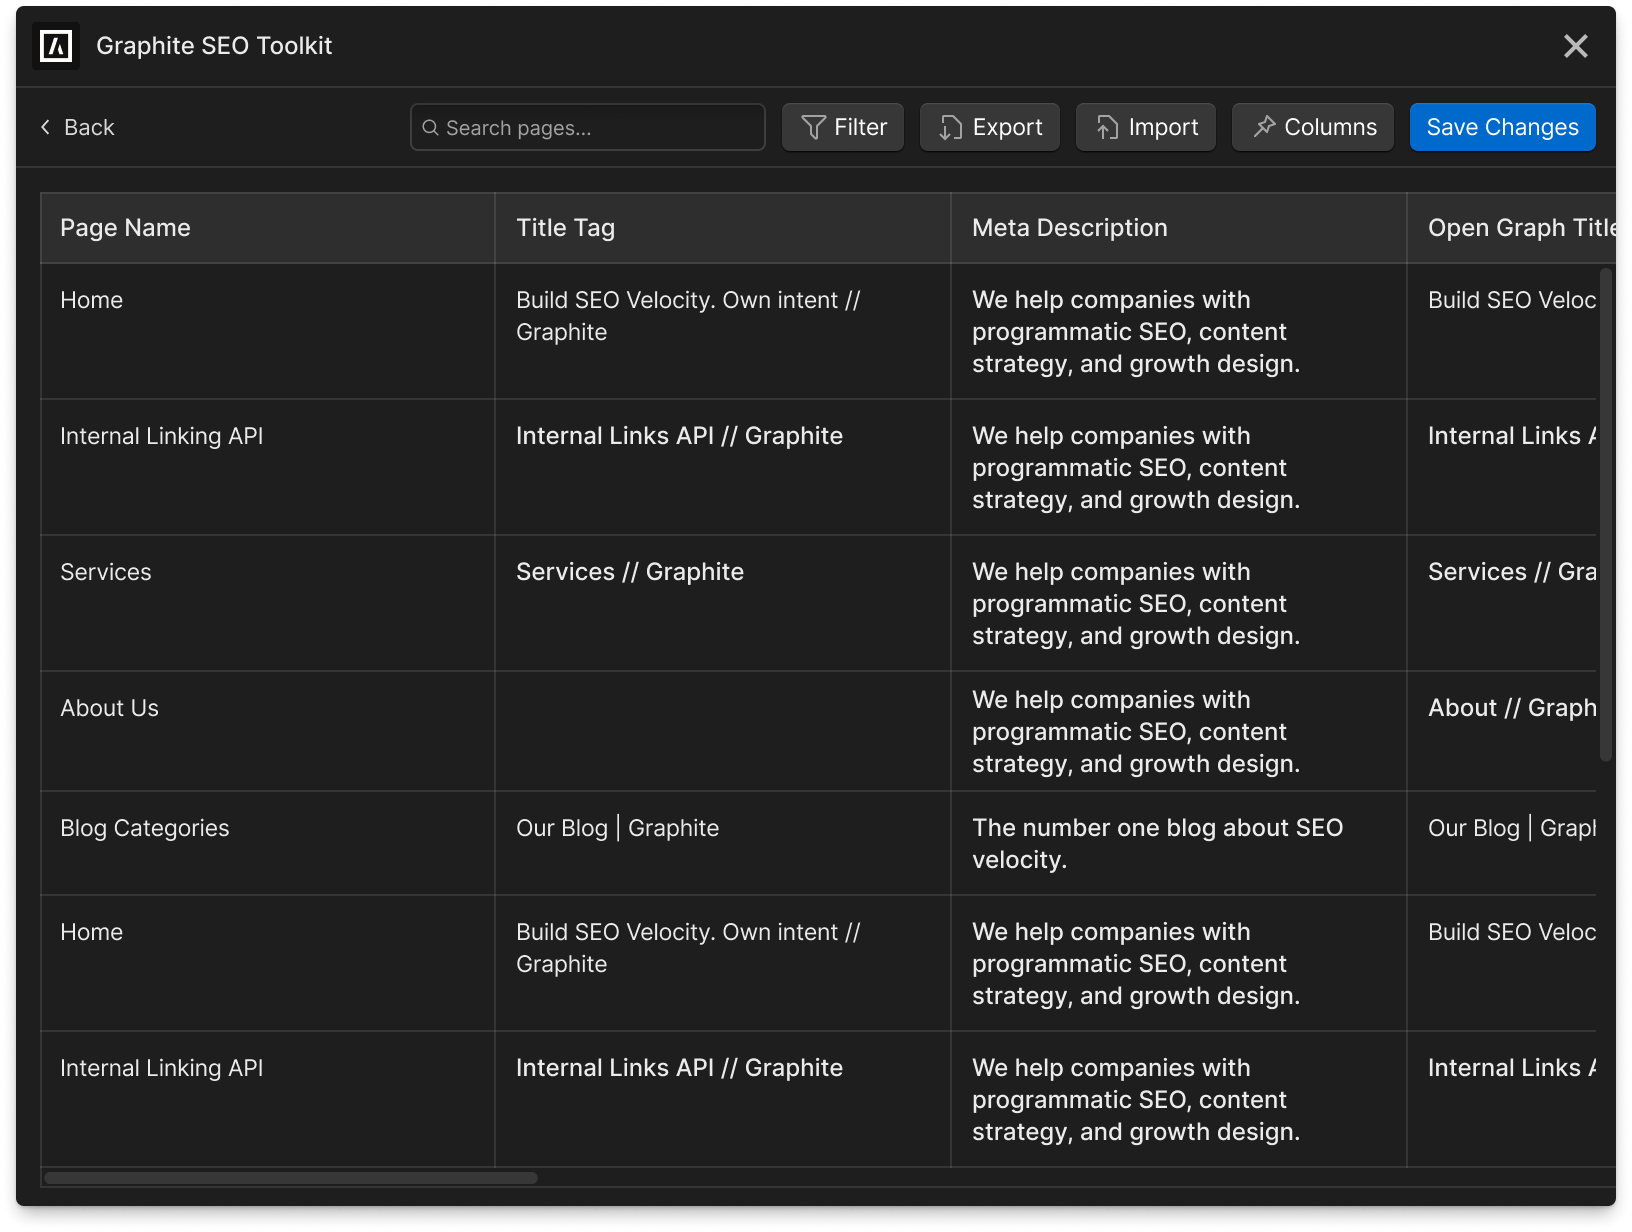Edit the Our Blog | Graphite title tag
This screenshot has height=1232, width=1632.
click(723, 843)
